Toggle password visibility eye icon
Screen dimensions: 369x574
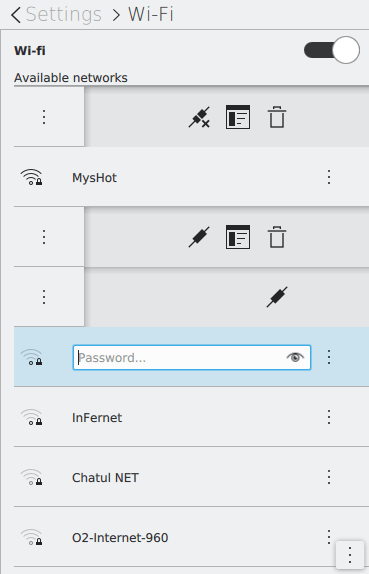click(295, 357)
